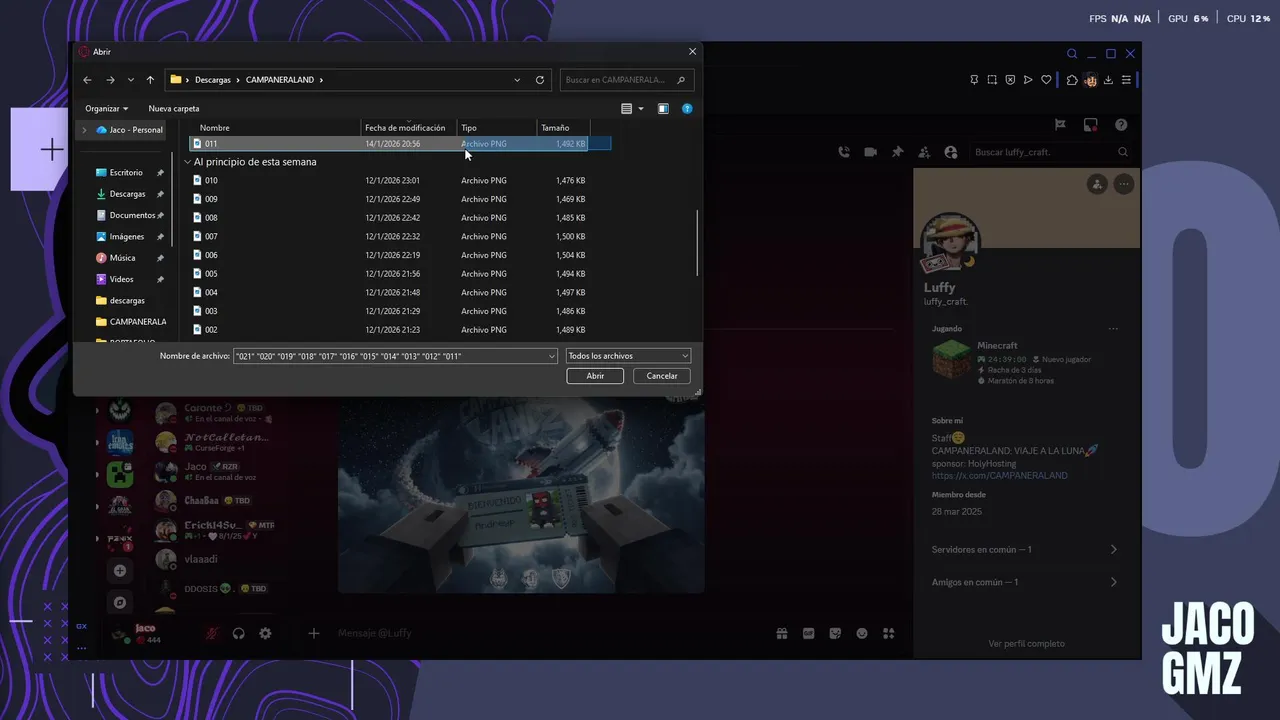Click ad blocker shield icon
Viewport: 1280px width, 720px height.
click(1010, 80)
